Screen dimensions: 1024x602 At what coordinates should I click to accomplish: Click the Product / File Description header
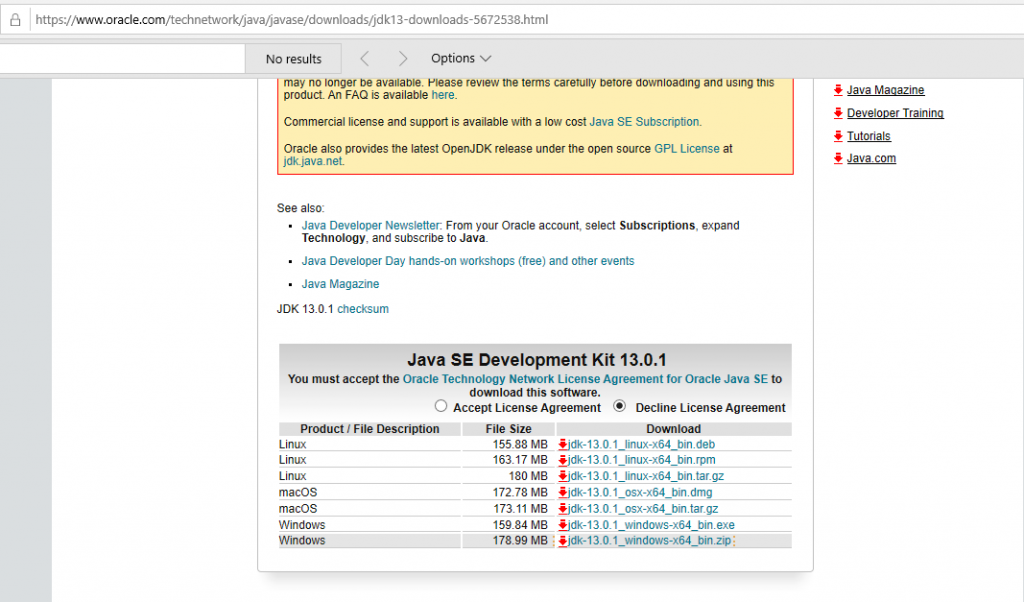point(370,429)
